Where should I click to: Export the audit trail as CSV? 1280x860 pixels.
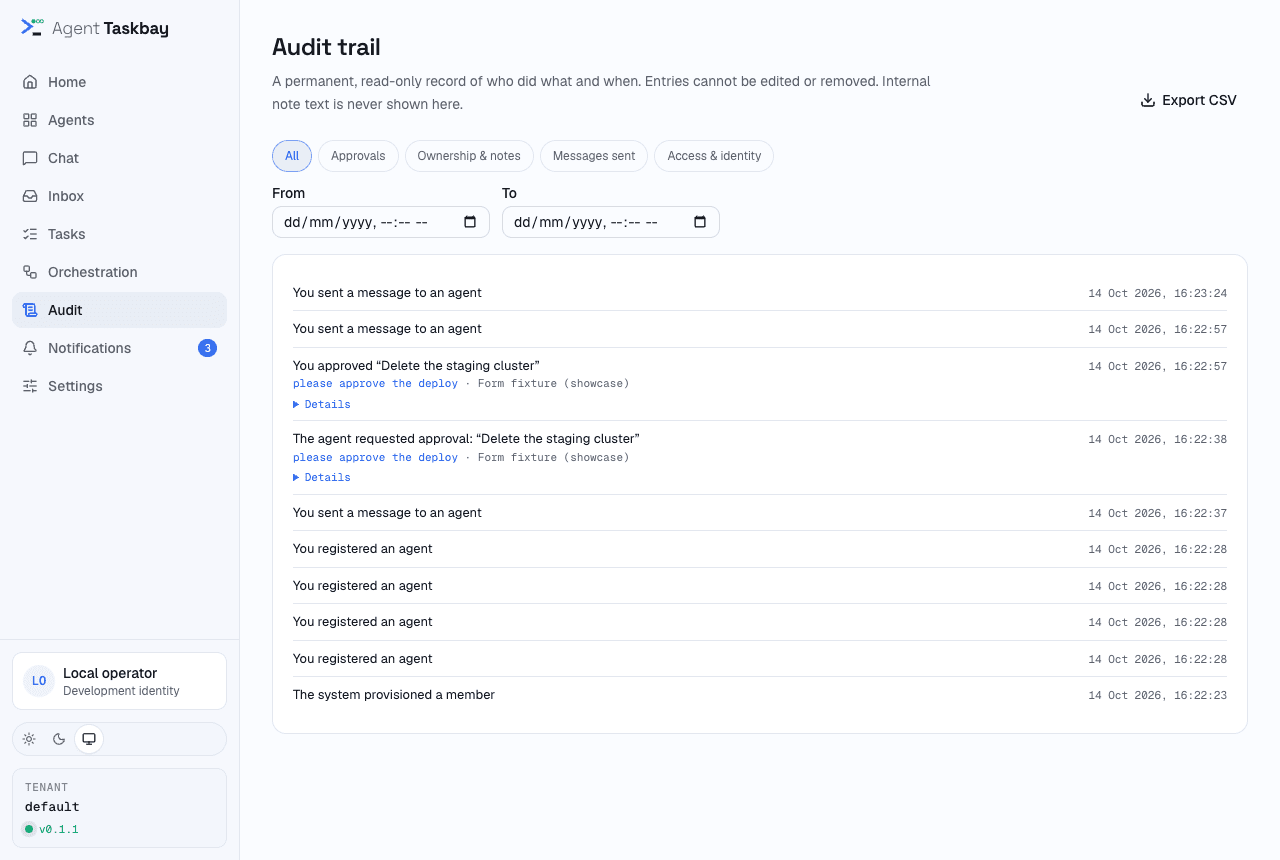(1188, 100)
